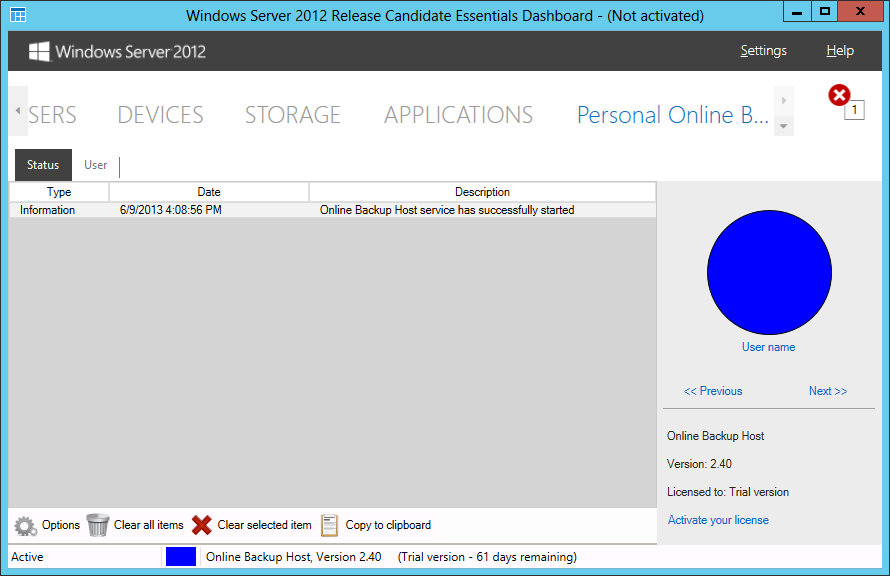Click 'Online Backup Host, Version 2.40' status text
This screenshot has width=890, height=576.
click(x=293, y=557)
